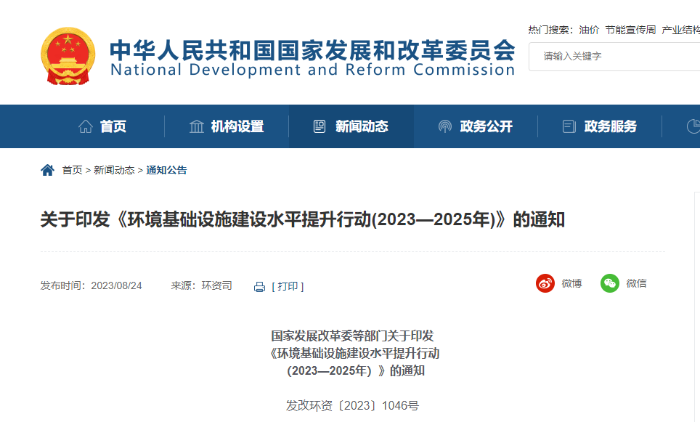Click the house icon beside 首页 in navbar
Image resolution: width=700 pixels, height=422 pixels.
(x=86, y=127)
